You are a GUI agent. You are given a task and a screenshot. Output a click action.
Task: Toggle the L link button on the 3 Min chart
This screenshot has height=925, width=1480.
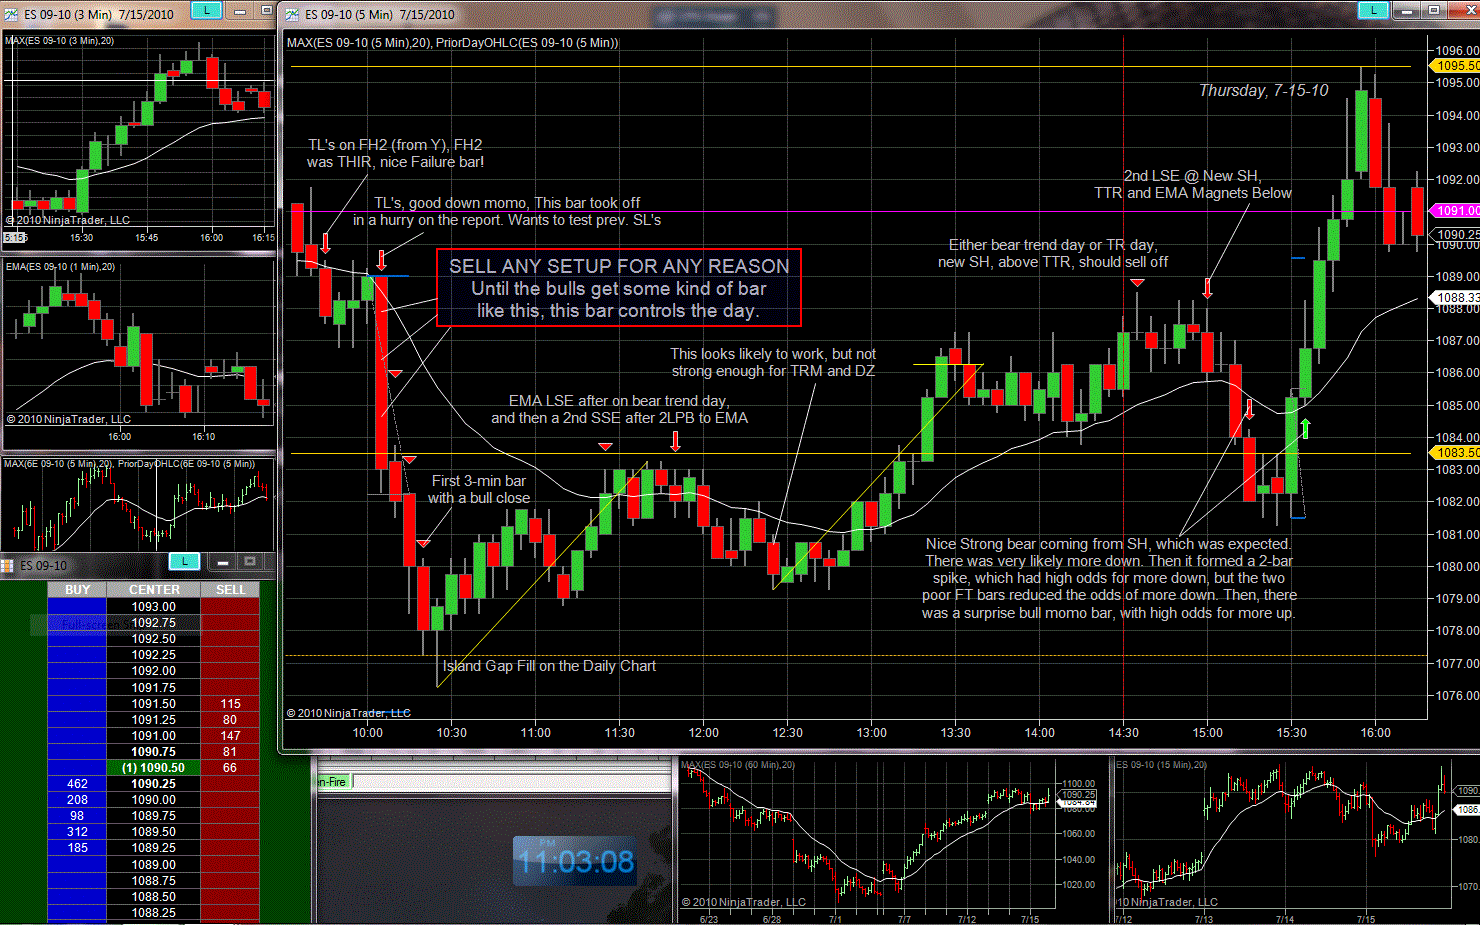[206, 11]
